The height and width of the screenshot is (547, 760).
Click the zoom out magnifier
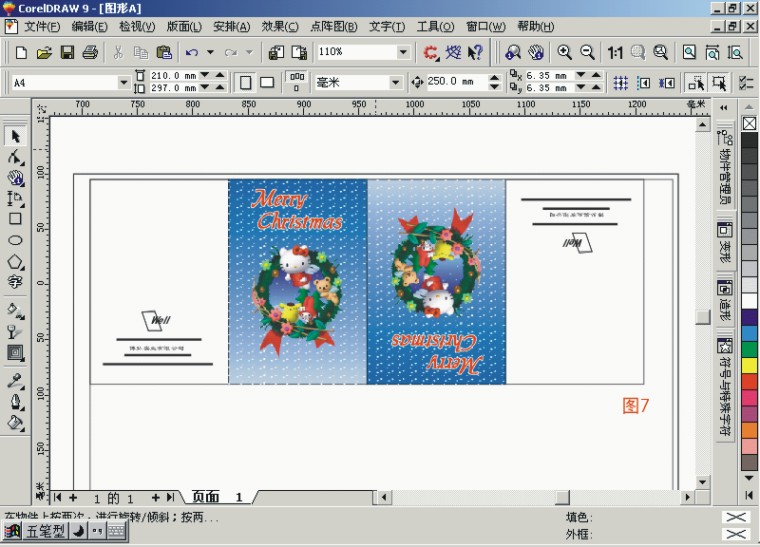[587, 52]
